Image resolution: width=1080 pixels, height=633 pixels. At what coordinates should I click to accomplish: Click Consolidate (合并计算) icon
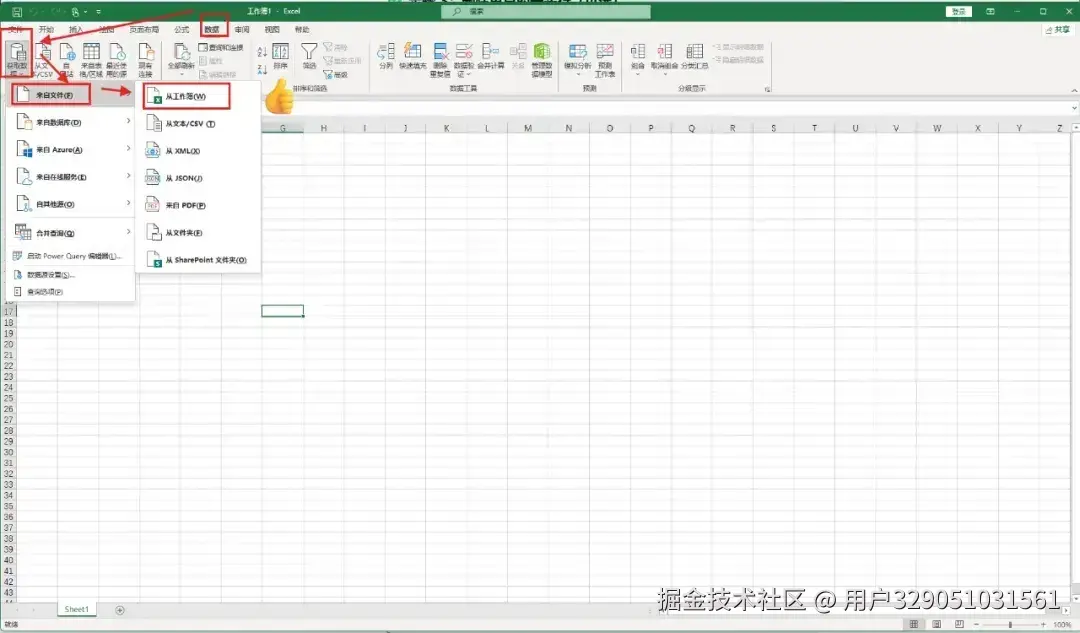coord(490,56)
